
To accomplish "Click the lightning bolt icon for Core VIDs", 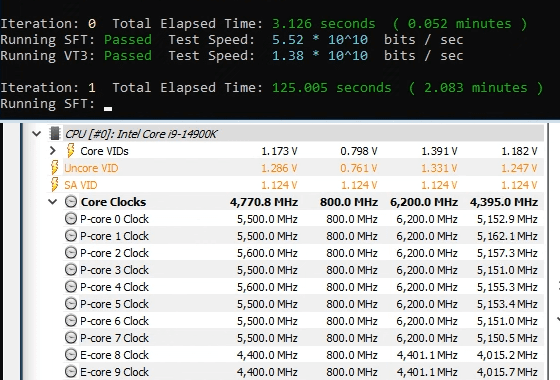I will tap(70, 150).
